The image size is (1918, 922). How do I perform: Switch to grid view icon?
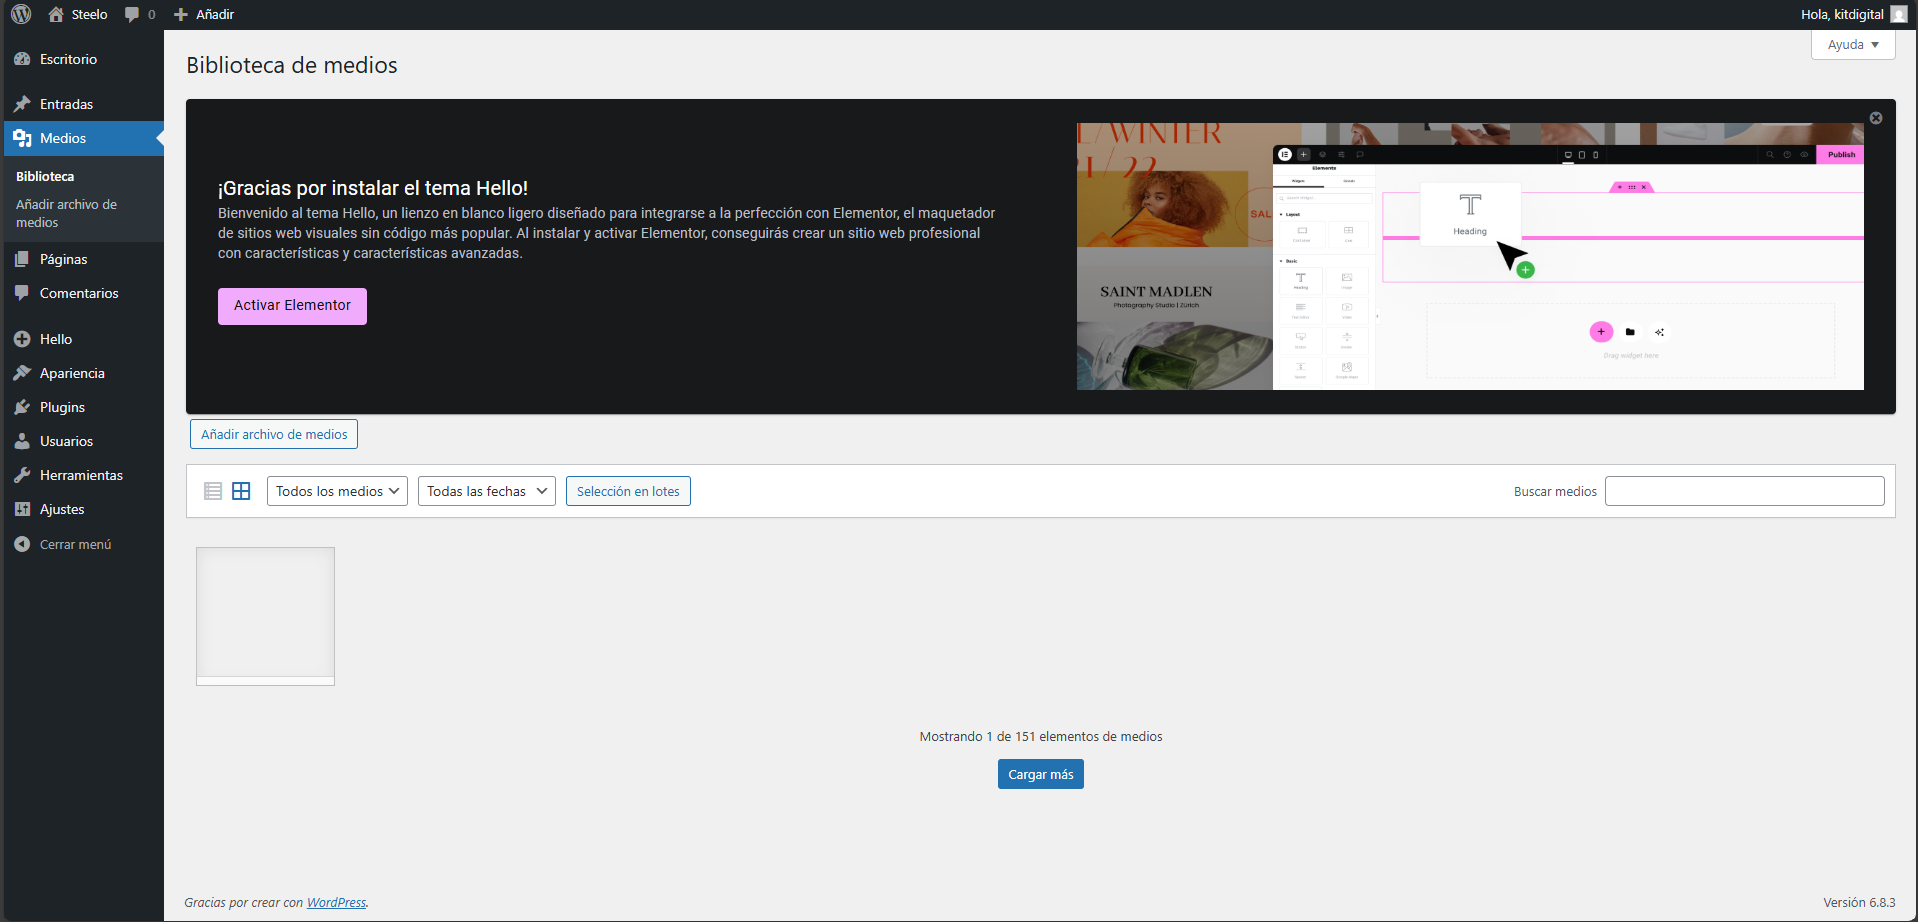pyautogui.click(x=241, y=491)
